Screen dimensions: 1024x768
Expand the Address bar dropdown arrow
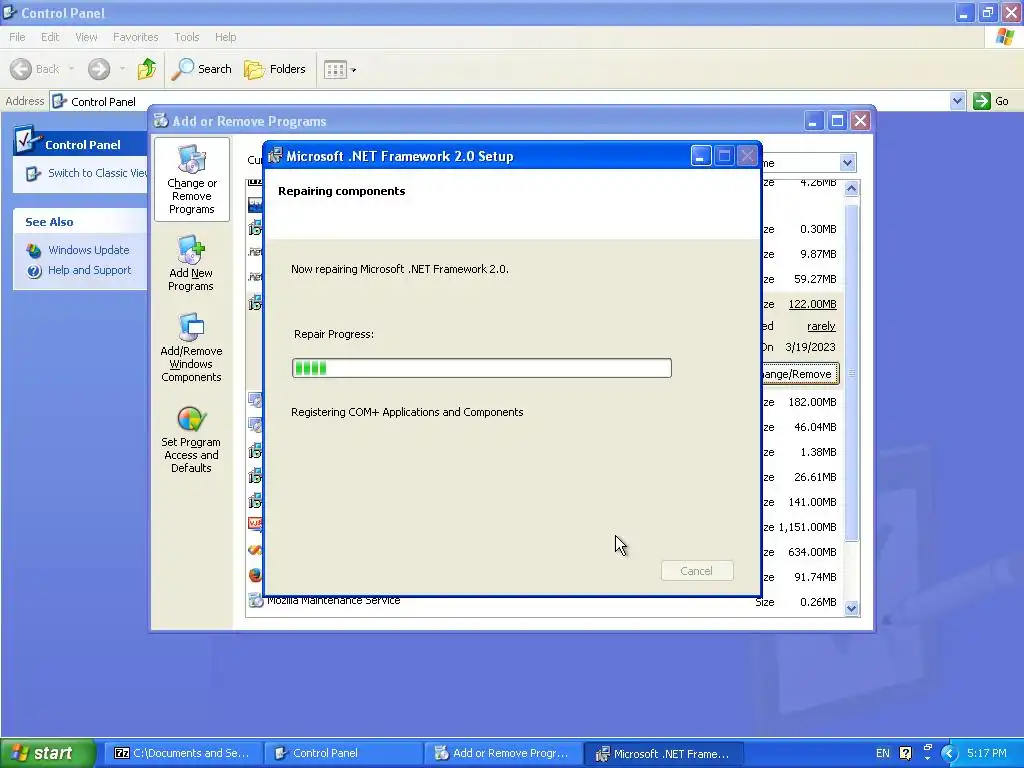pos(957,101)
